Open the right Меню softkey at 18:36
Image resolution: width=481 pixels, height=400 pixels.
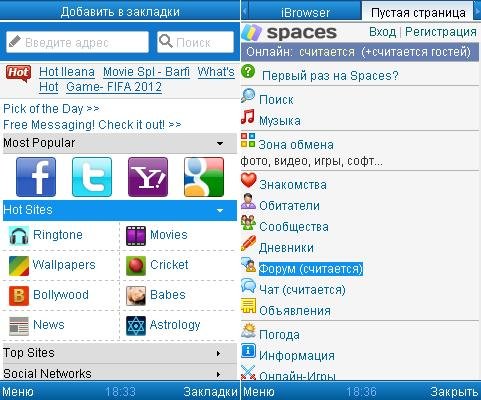[259, 391]
